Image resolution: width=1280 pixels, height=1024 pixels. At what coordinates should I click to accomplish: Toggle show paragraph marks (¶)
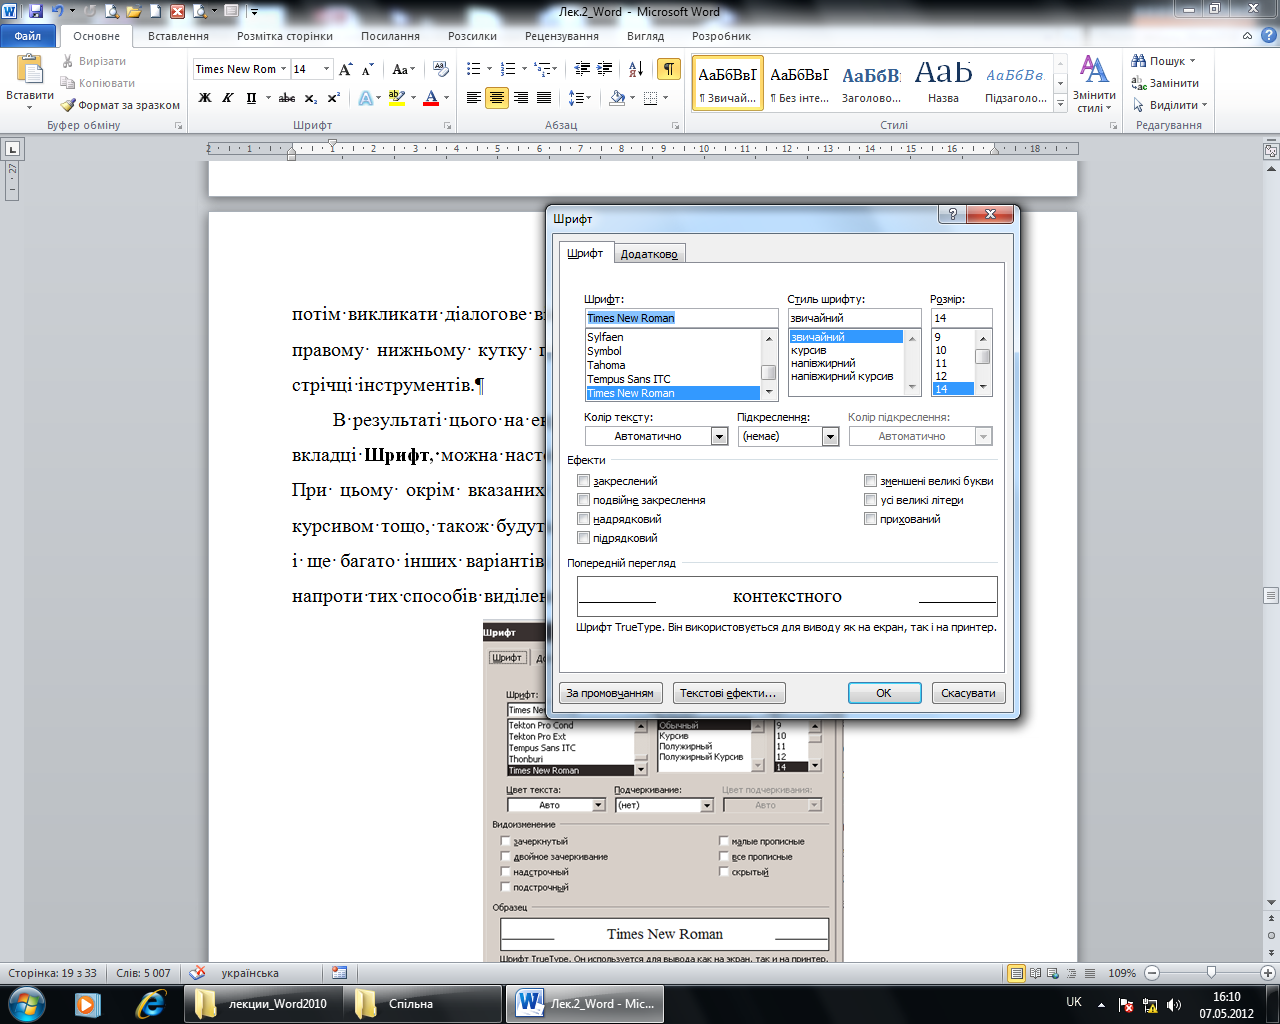pos(669,69)
